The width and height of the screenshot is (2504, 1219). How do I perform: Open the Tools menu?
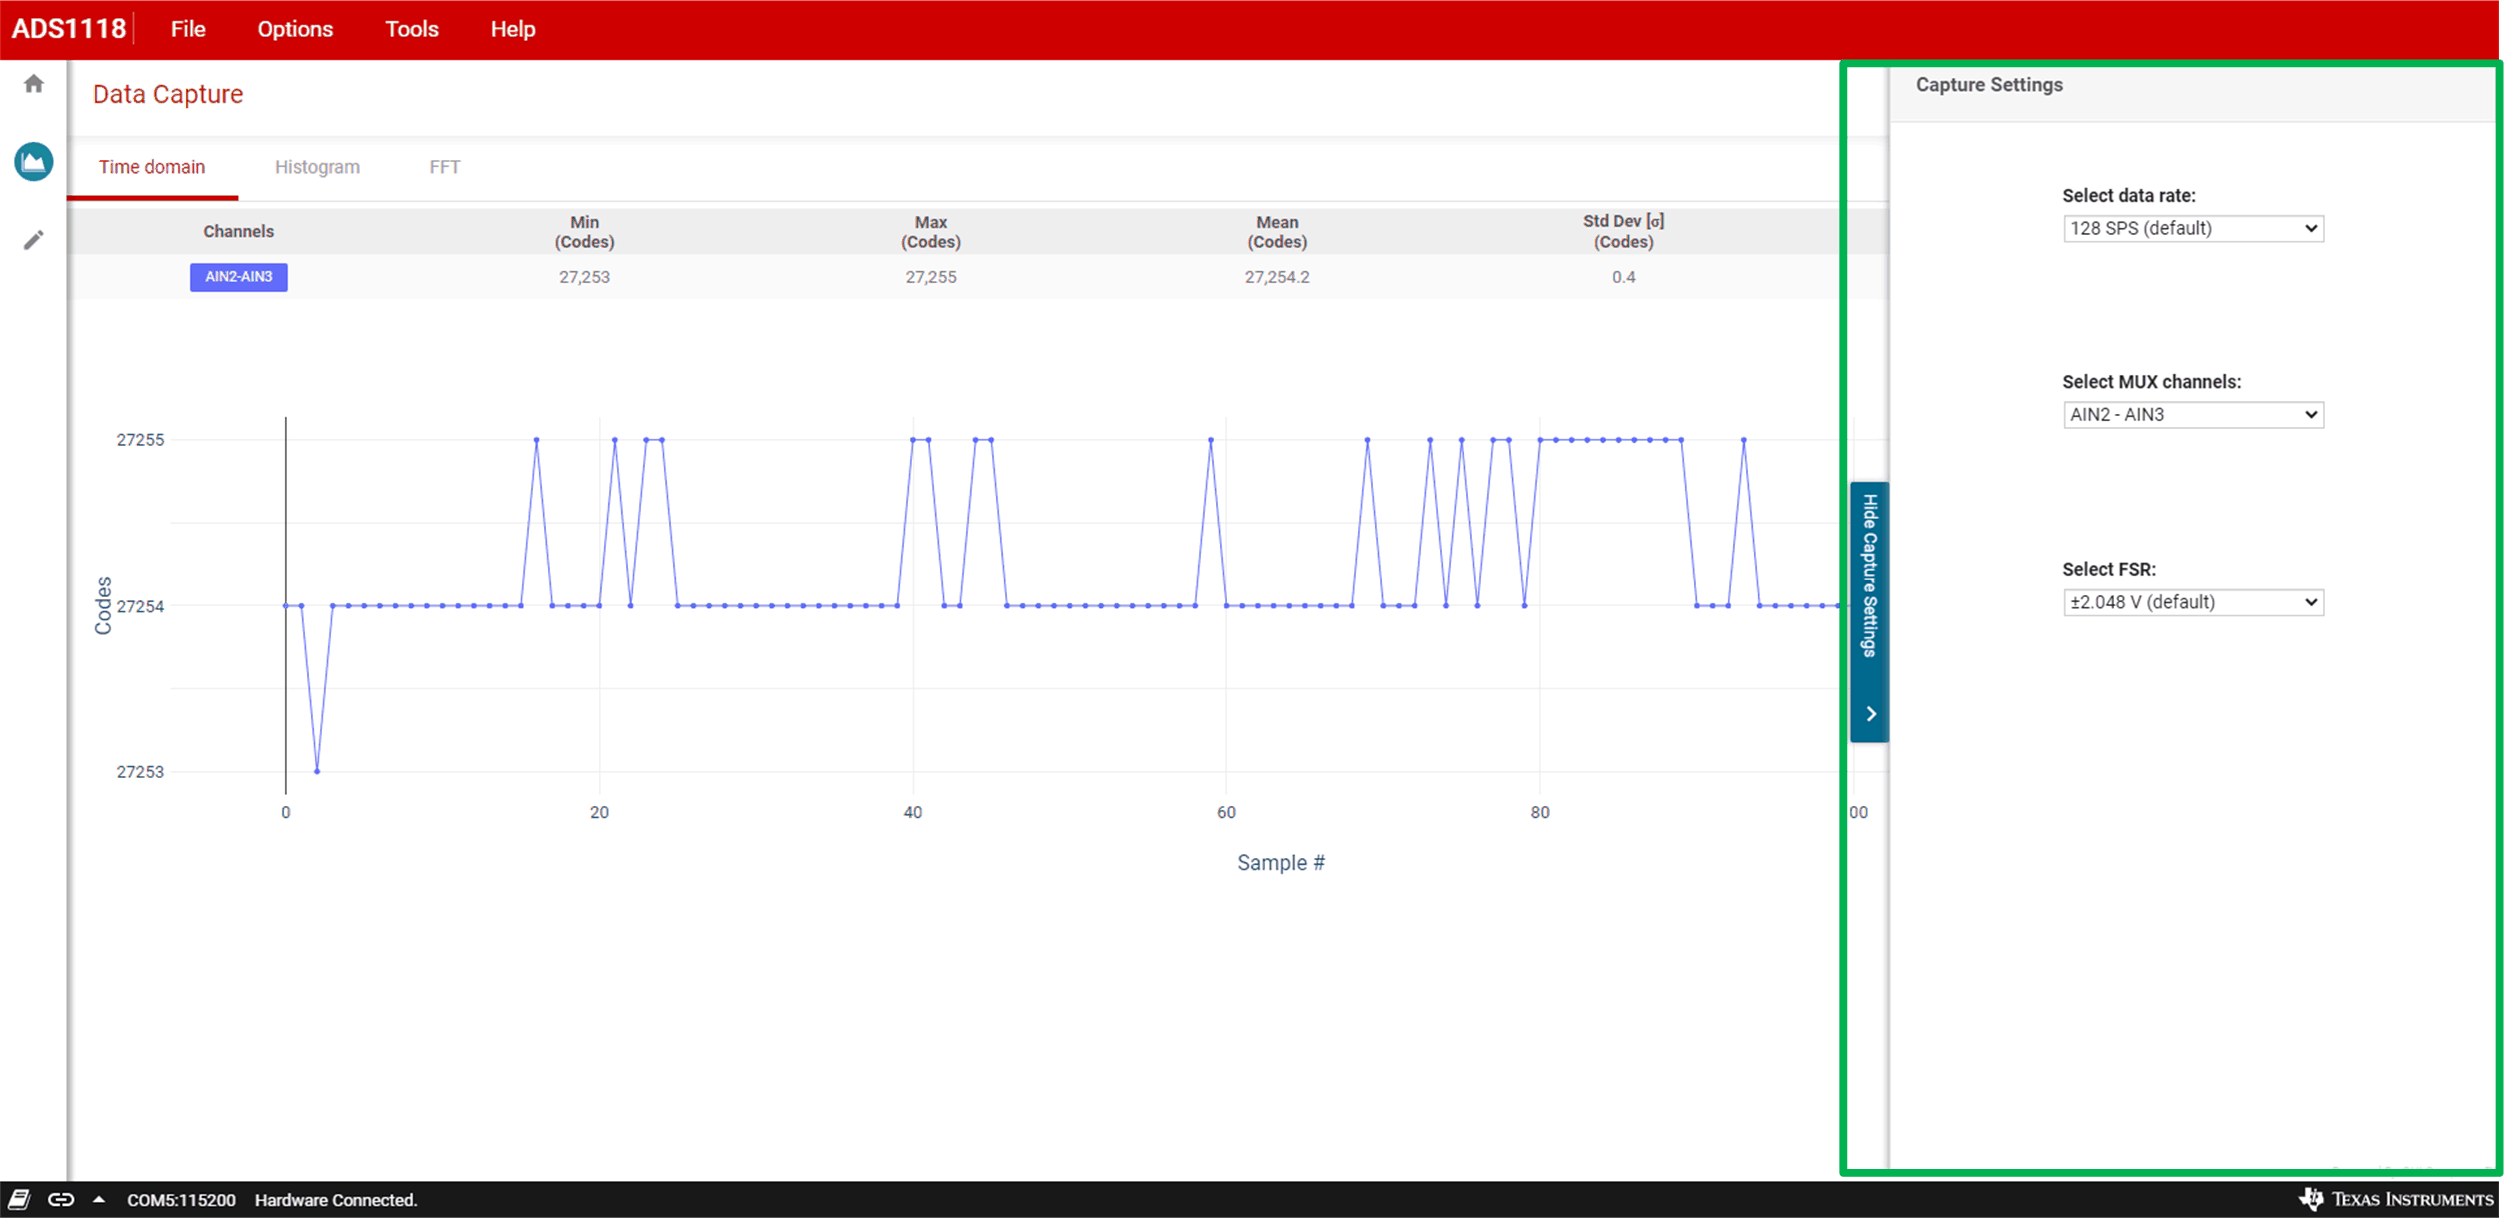pos(412,29)
